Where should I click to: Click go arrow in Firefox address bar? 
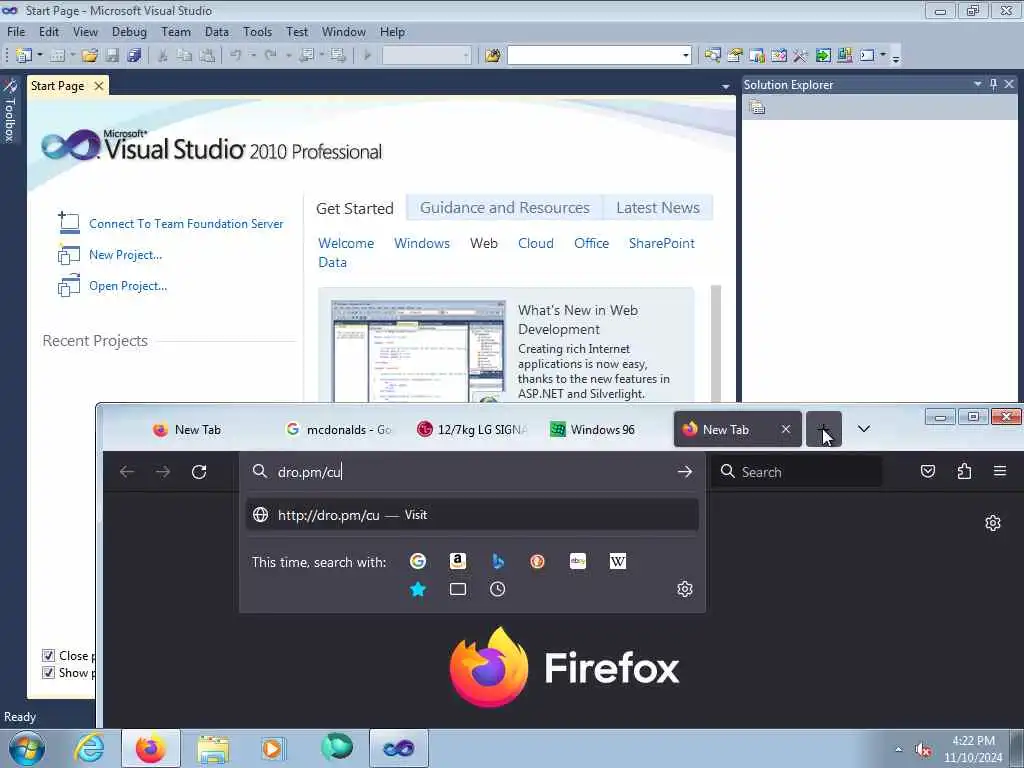coord(684,472)
